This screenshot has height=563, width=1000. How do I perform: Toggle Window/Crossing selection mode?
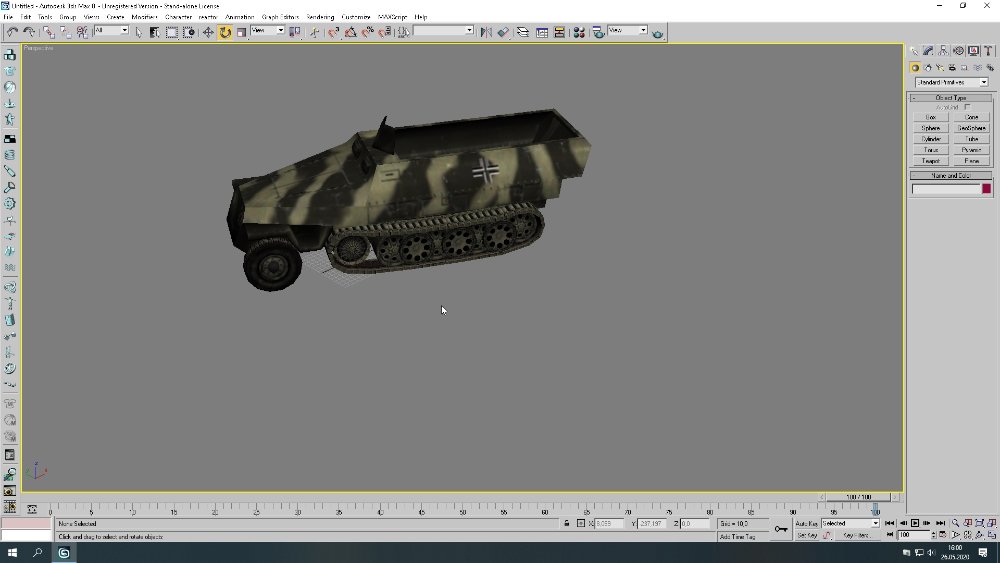coord(189,32)
